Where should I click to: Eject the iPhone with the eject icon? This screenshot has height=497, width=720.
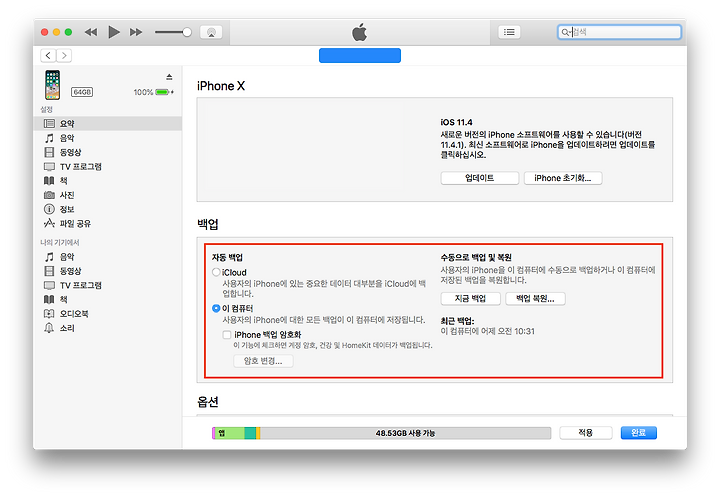(169, 77)
